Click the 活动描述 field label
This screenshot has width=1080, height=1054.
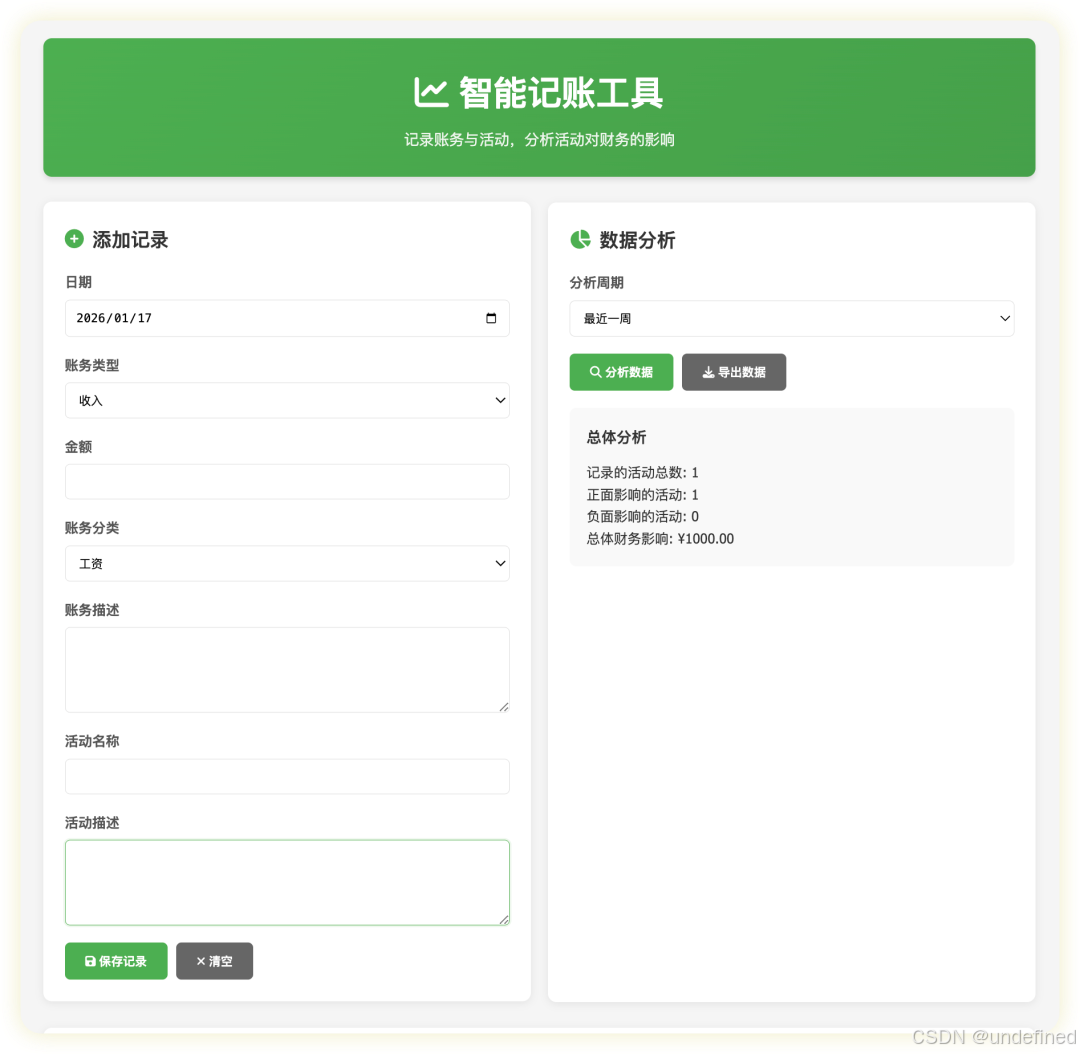92,823
